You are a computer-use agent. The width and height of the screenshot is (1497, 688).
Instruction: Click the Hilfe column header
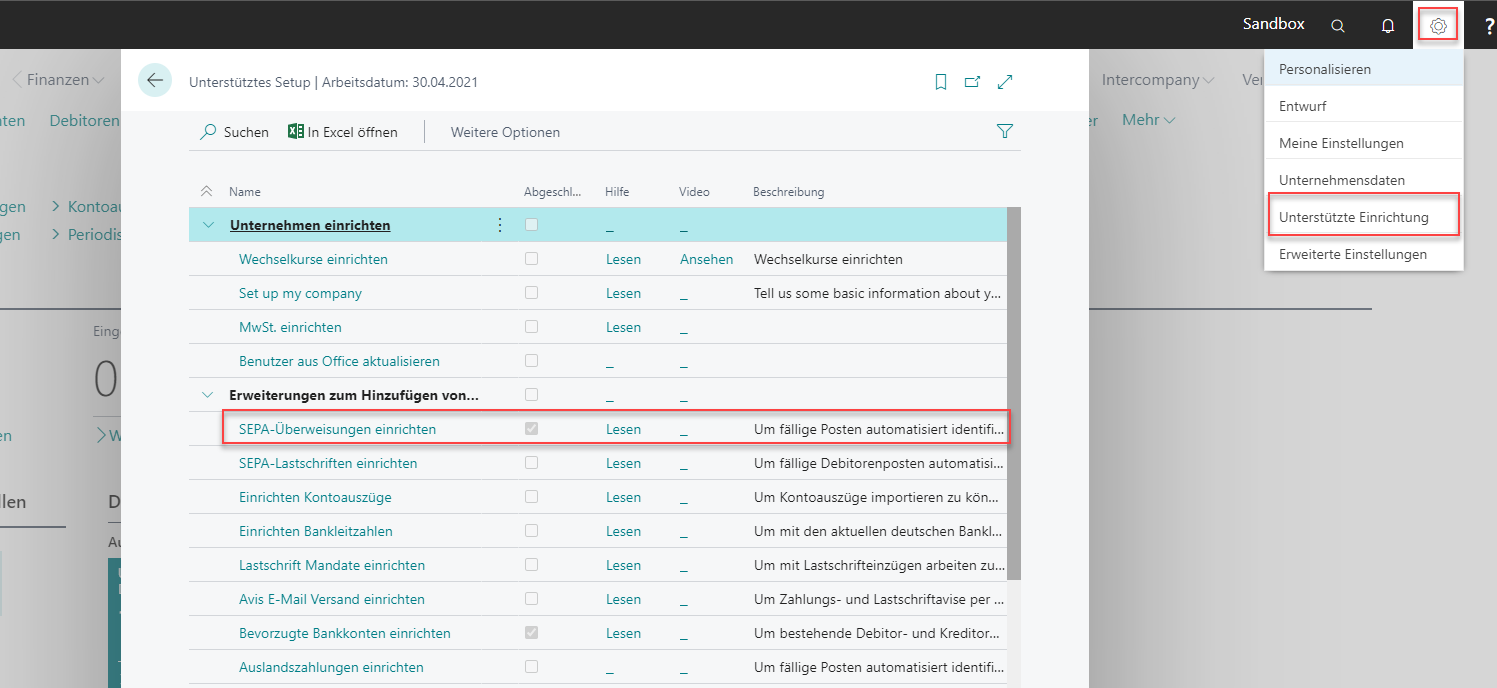coord(617,192)
